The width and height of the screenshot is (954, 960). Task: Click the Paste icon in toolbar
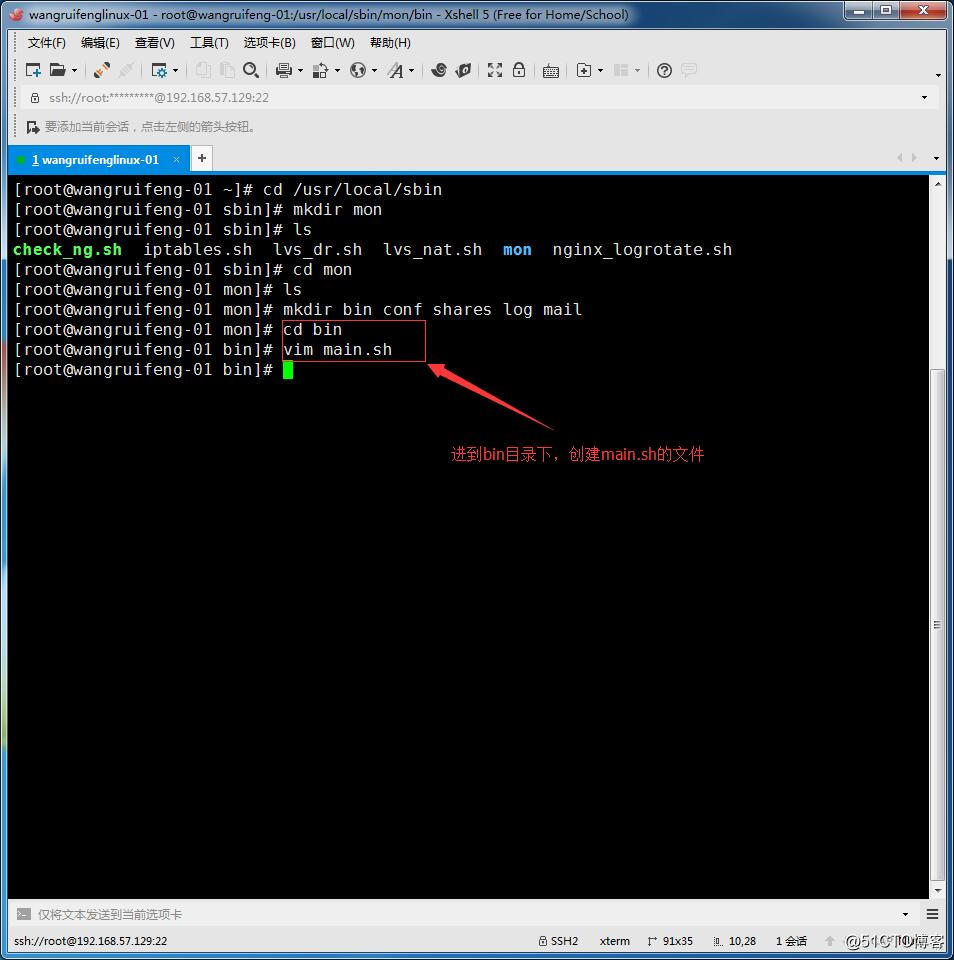[x=227, y=70]
